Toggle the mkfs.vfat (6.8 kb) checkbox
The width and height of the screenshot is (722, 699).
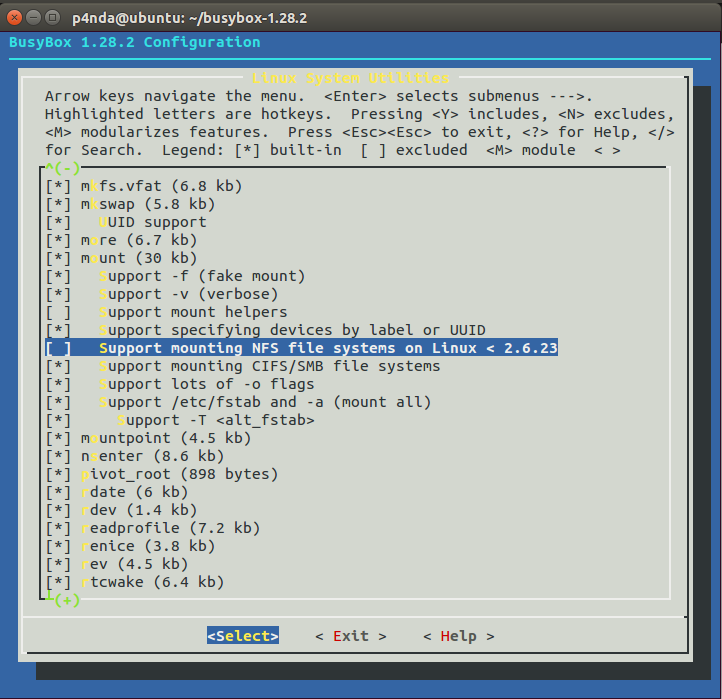[x=58, y=186]
